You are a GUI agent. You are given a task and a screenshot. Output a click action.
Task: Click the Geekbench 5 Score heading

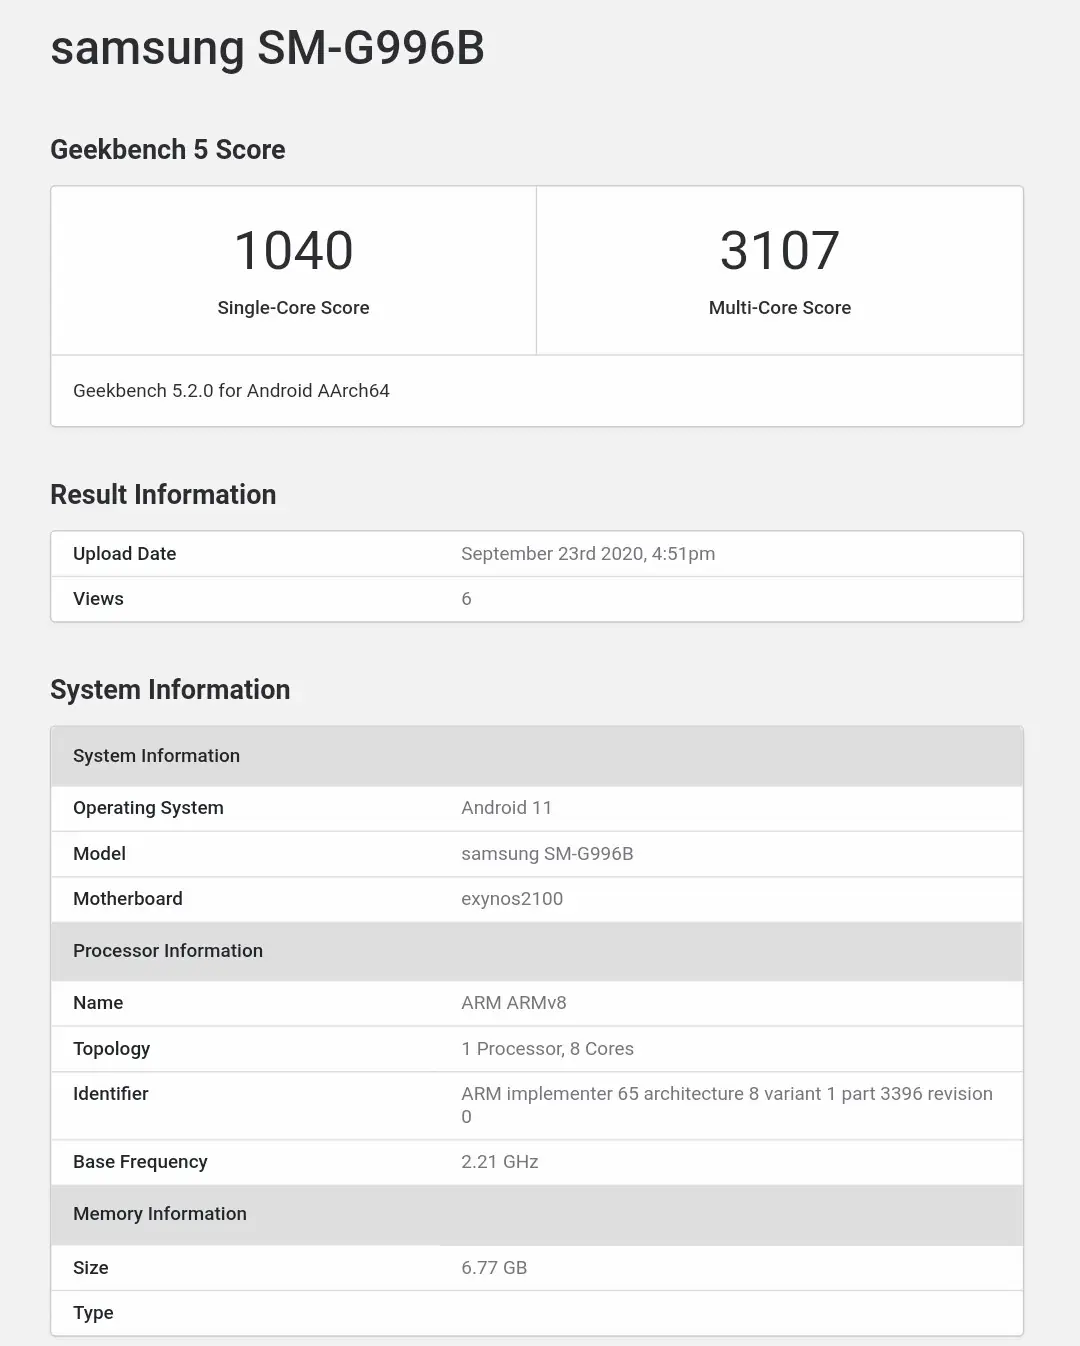tap(168, 150)
